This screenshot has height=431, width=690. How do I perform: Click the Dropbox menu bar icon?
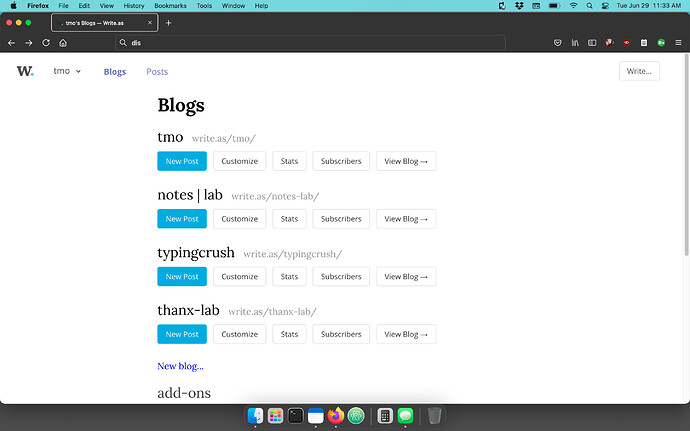tap(519, 6)
